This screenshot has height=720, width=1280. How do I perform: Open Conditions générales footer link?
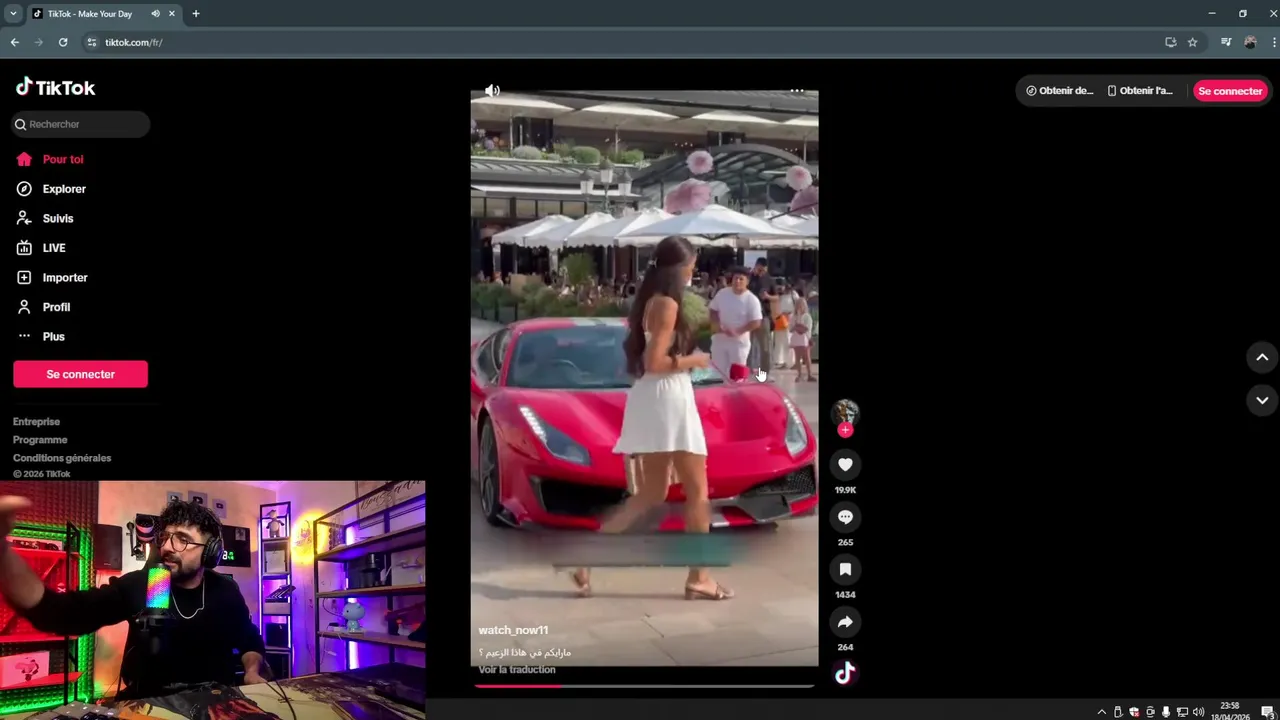[62, 457]
